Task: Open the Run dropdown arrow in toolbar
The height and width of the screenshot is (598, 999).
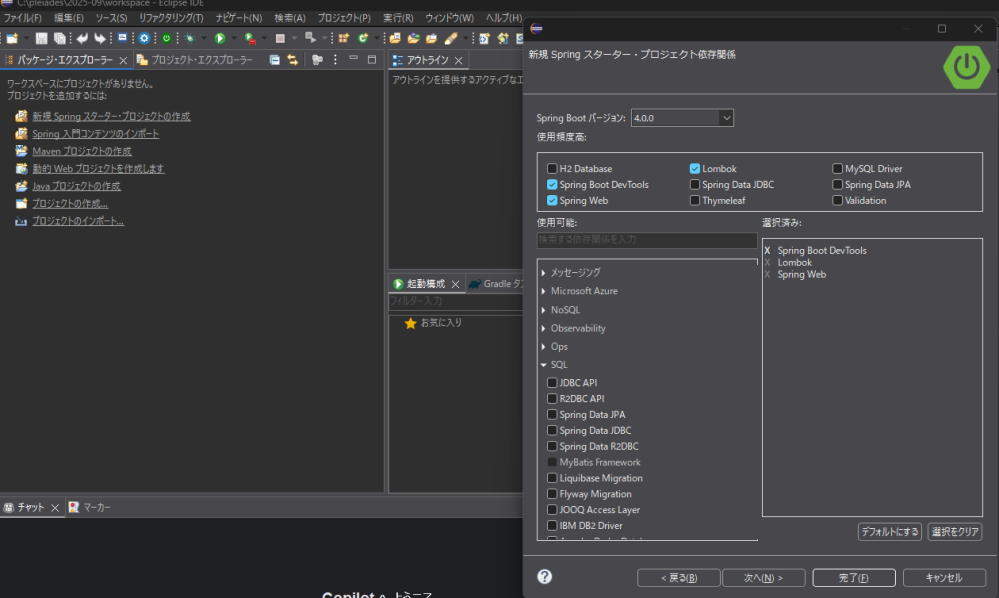Action: (x=234, y=38)
